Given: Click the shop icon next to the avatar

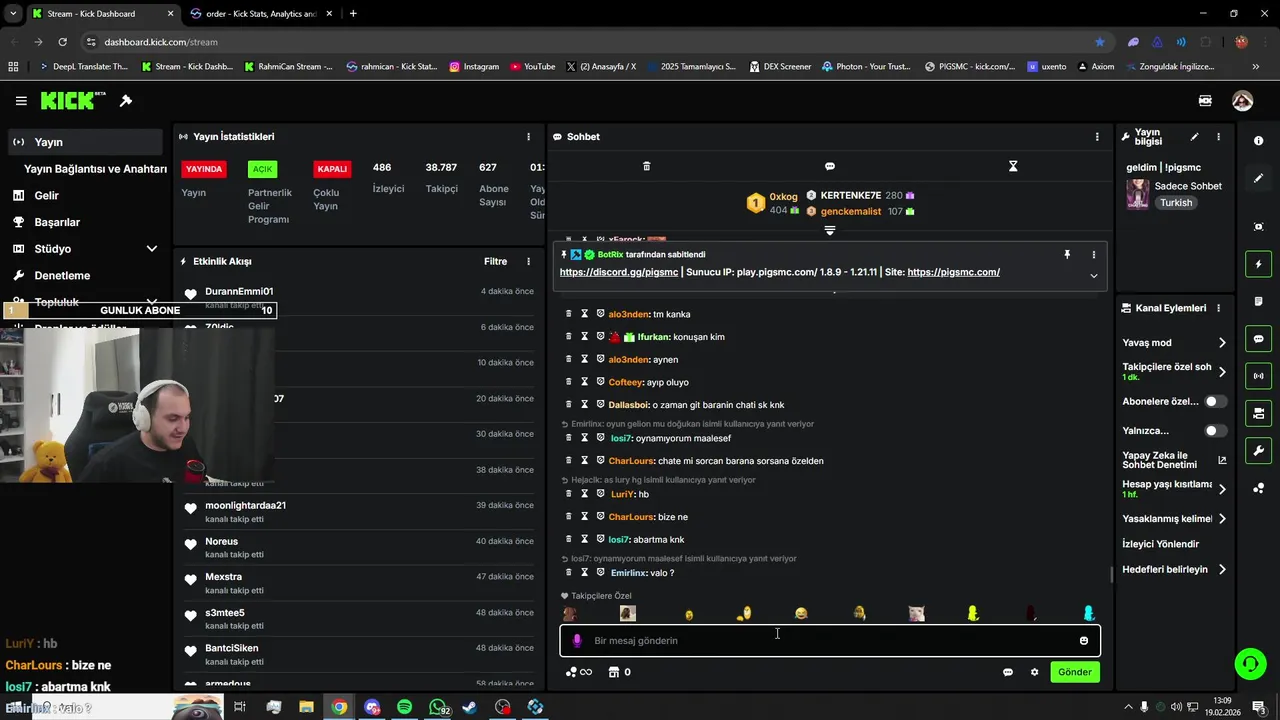Looking at the screenshot, I should click(1205, 101).
